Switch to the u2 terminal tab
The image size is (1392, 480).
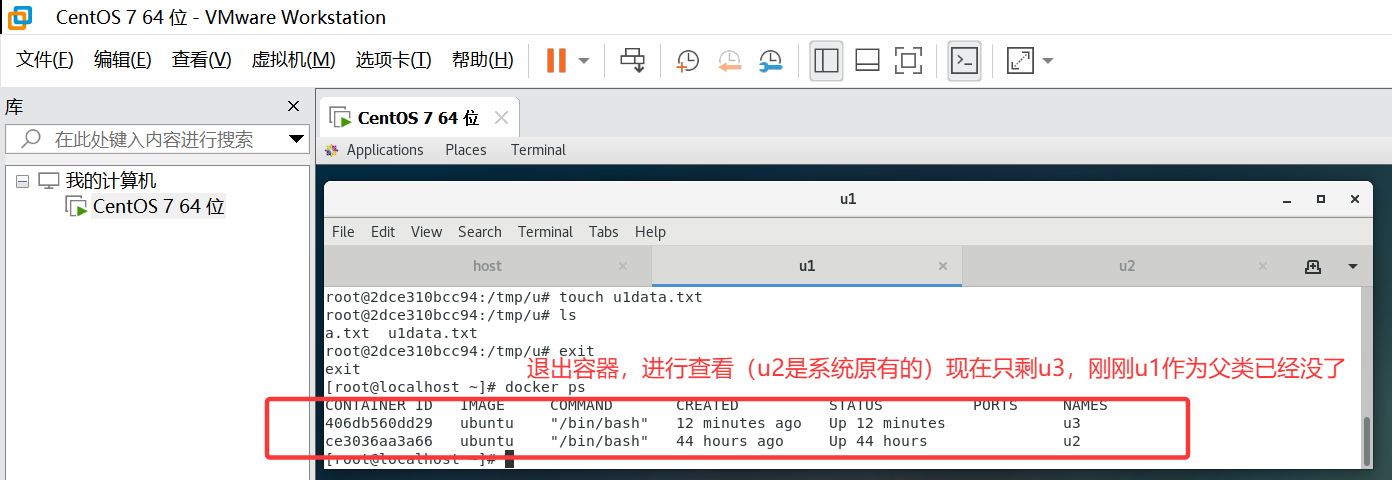1127,266
